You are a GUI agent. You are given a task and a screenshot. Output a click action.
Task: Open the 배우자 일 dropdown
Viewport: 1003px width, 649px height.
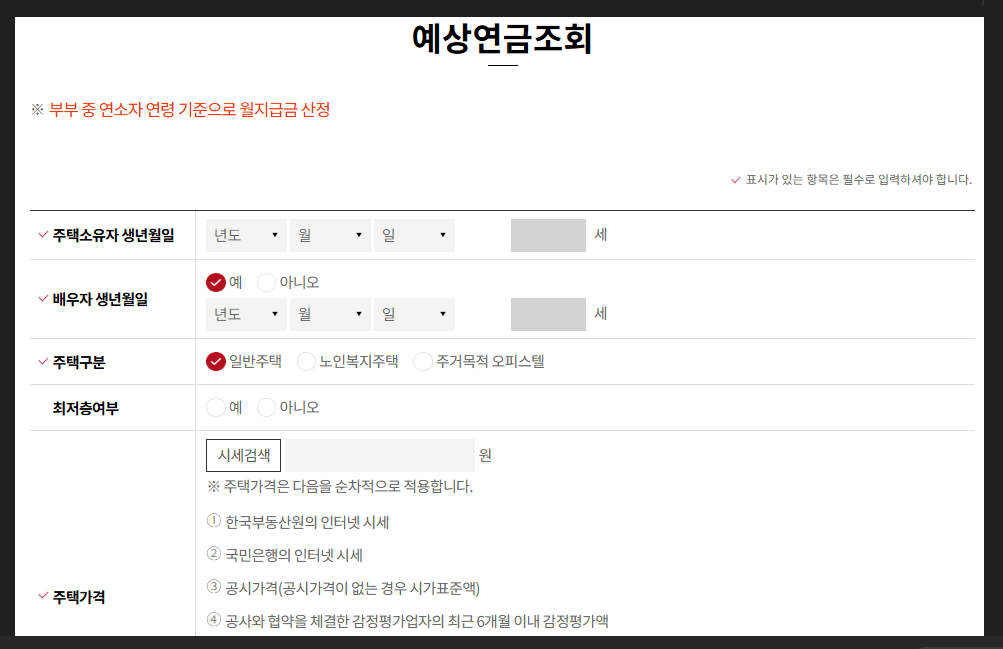[413, 314]
